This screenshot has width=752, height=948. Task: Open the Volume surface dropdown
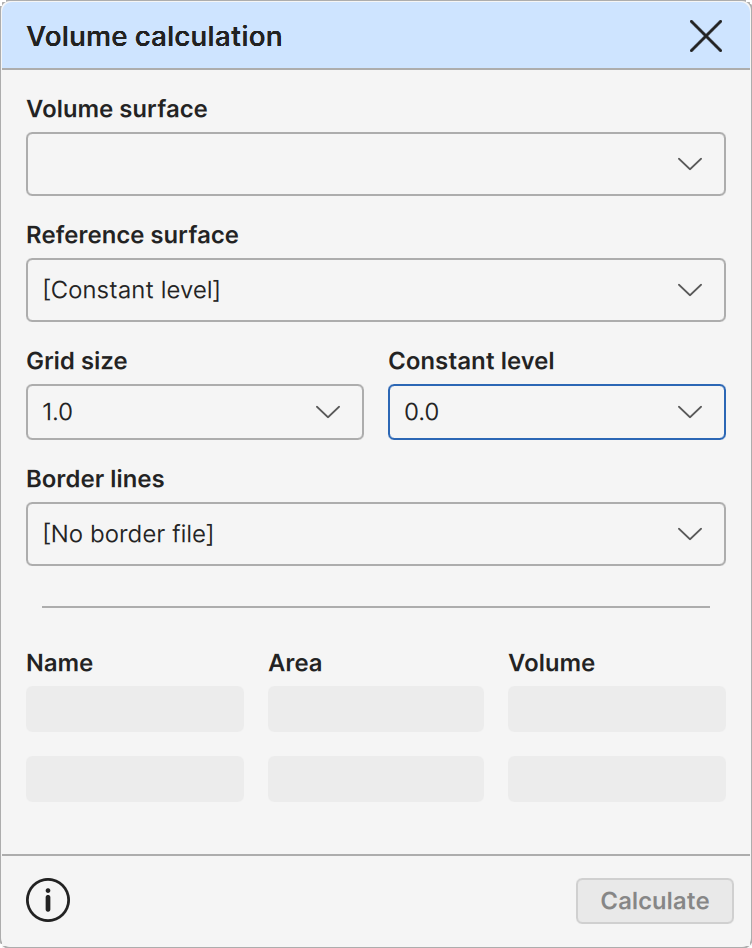(x=375, y=164)
